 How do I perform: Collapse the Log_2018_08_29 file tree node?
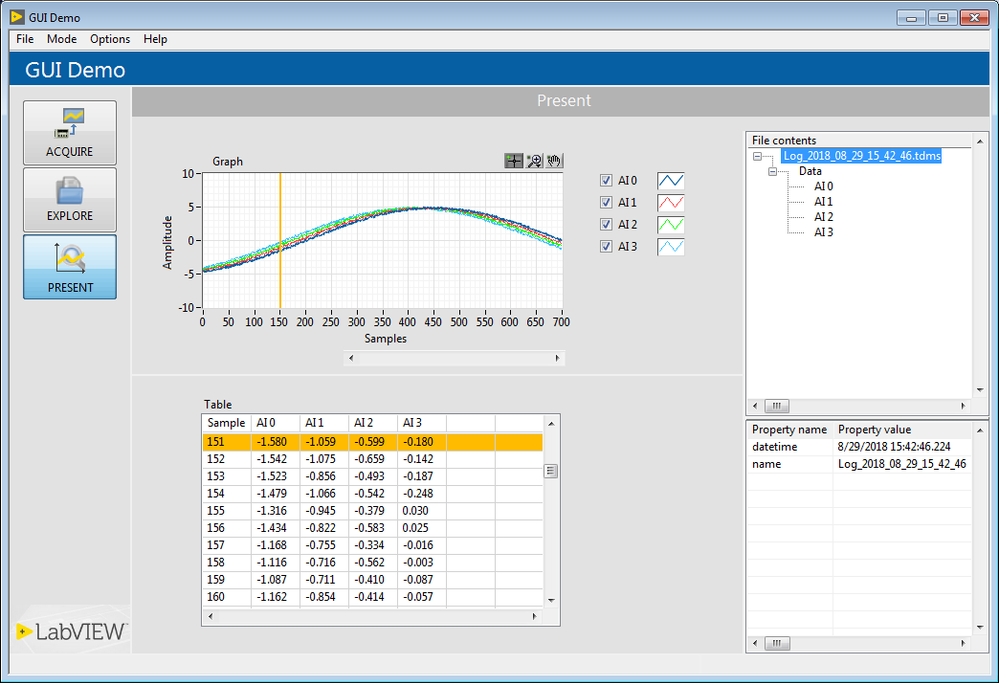tap(758, 156)
